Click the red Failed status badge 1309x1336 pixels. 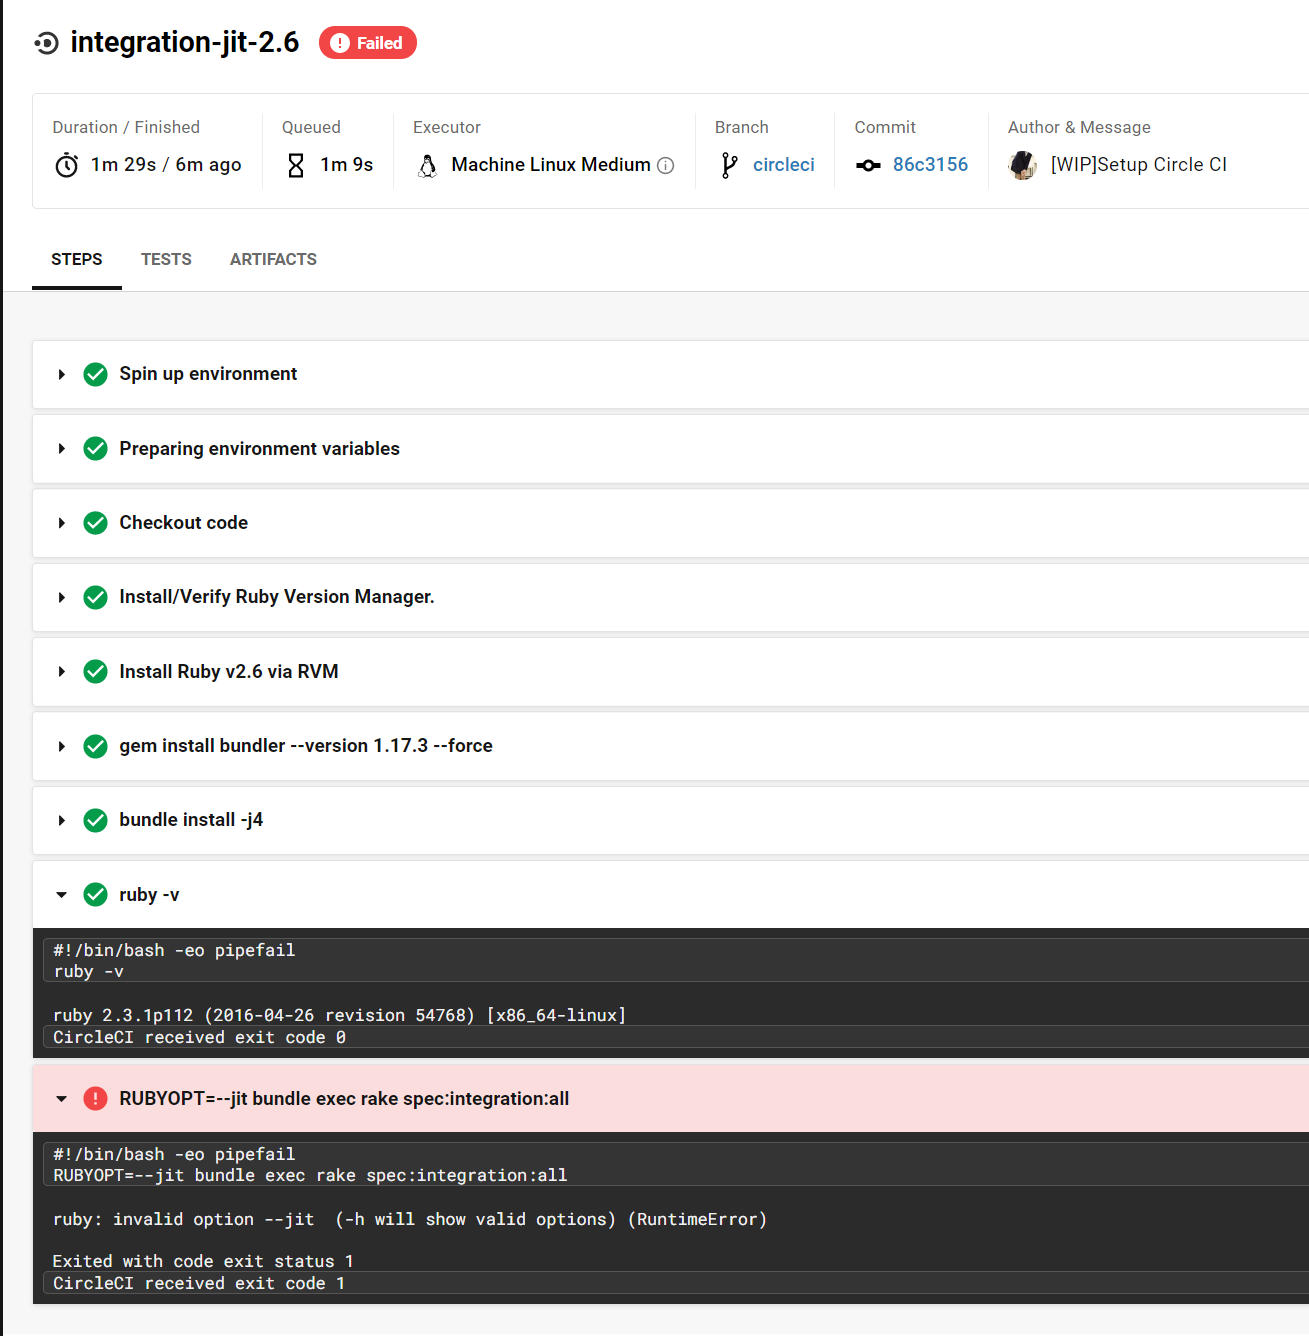pyautogui.click(x=368, y=43)
